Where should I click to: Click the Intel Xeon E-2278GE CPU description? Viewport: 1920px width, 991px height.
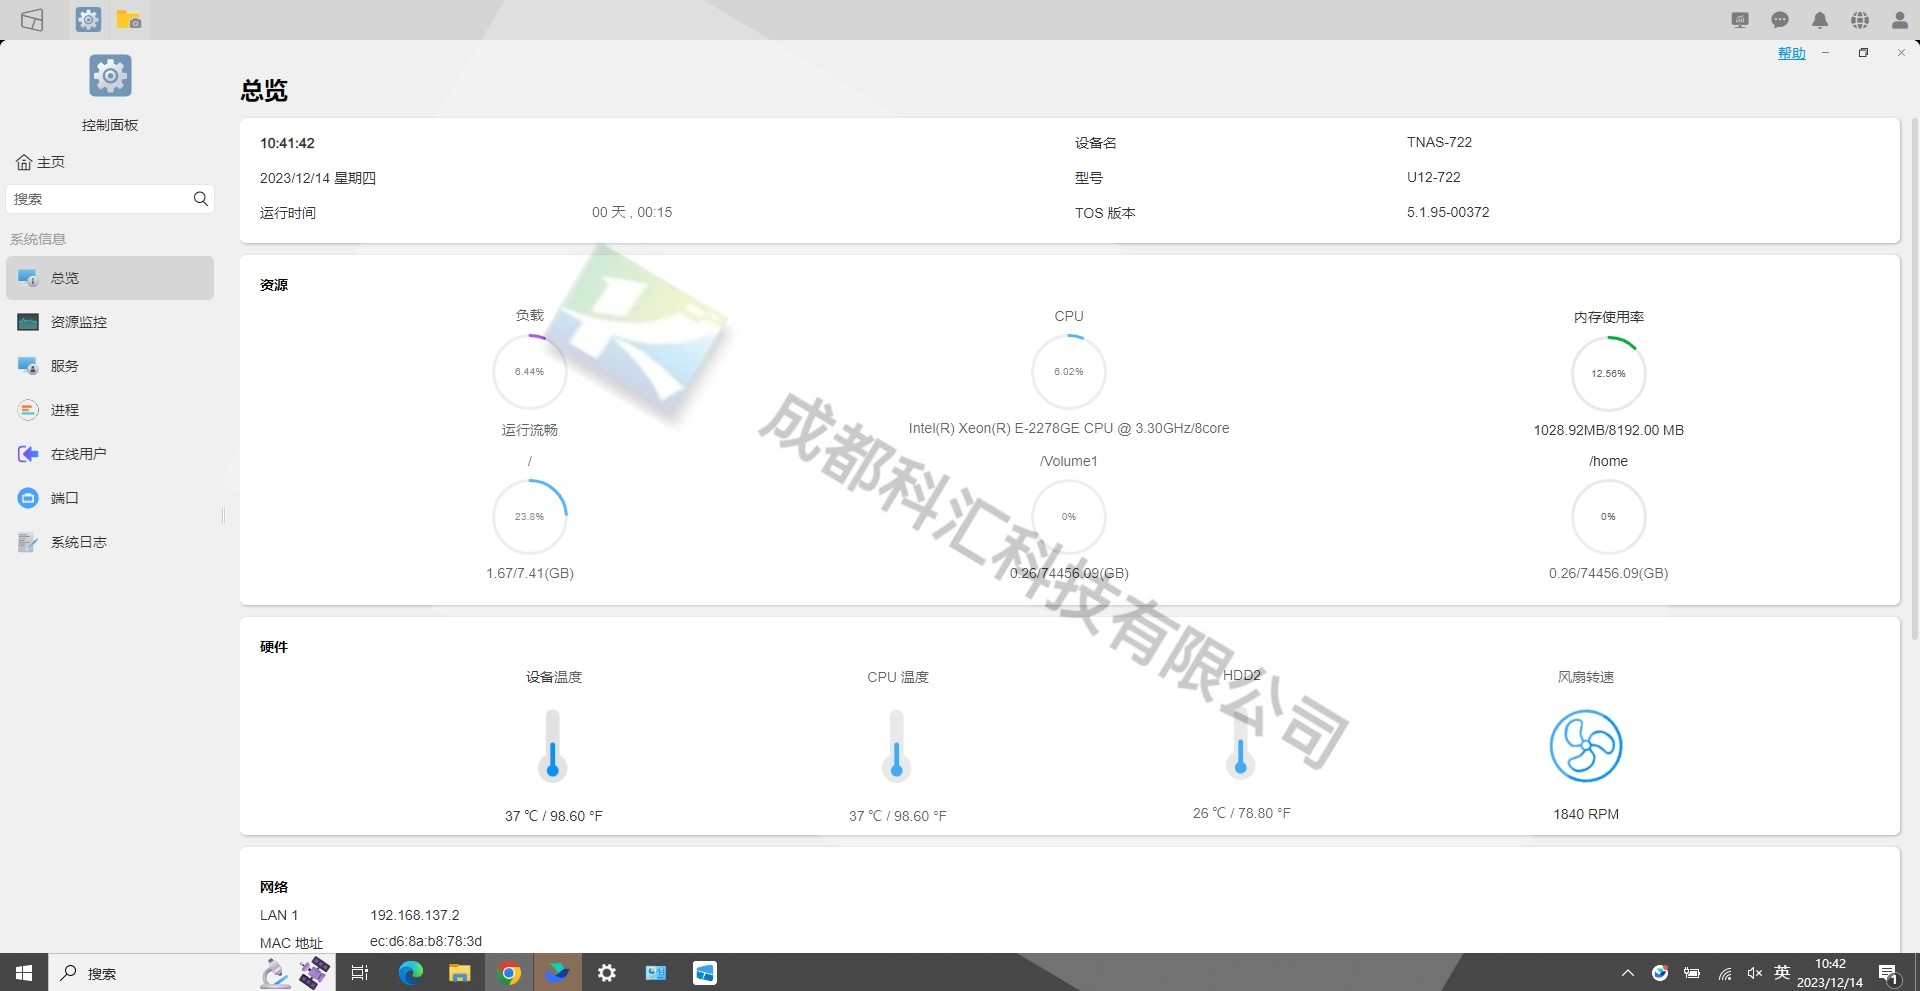pos(1069,428)
